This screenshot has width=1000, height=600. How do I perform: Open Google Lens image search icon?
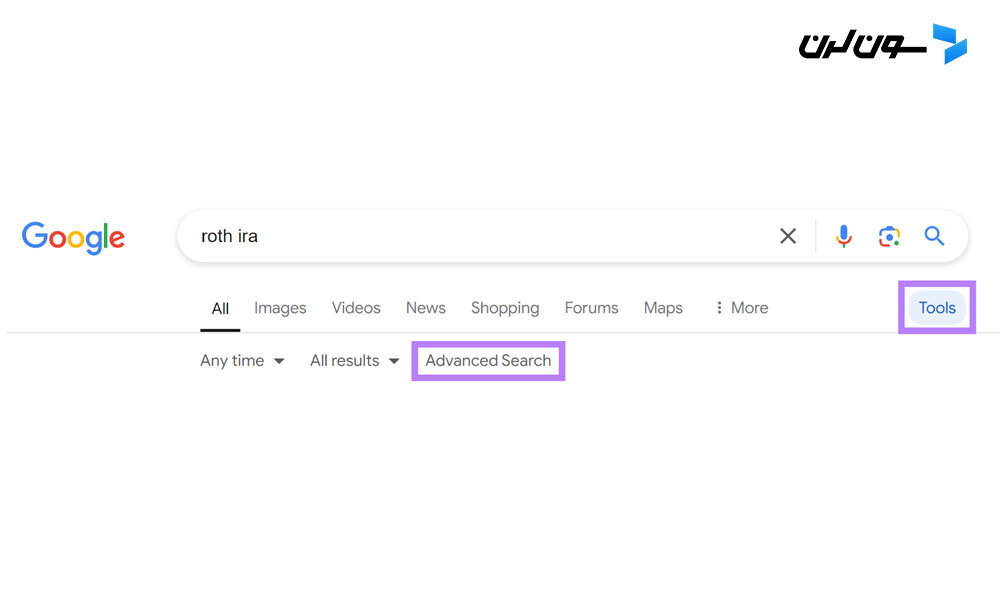point(889,237)
